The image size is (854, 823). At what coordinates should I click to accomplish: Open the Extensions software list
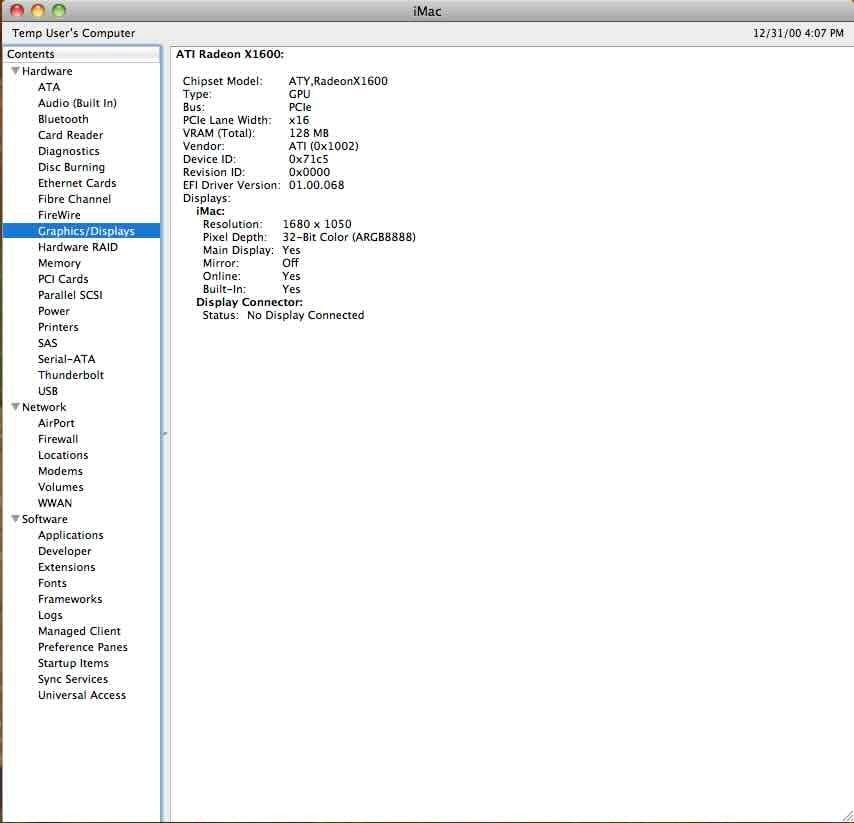[x=66, y=567]
